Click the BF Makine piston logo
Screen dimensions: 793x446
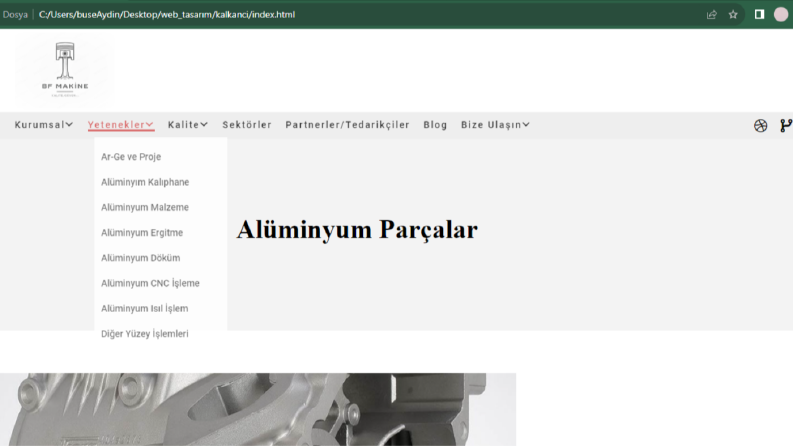click(65, 70)
